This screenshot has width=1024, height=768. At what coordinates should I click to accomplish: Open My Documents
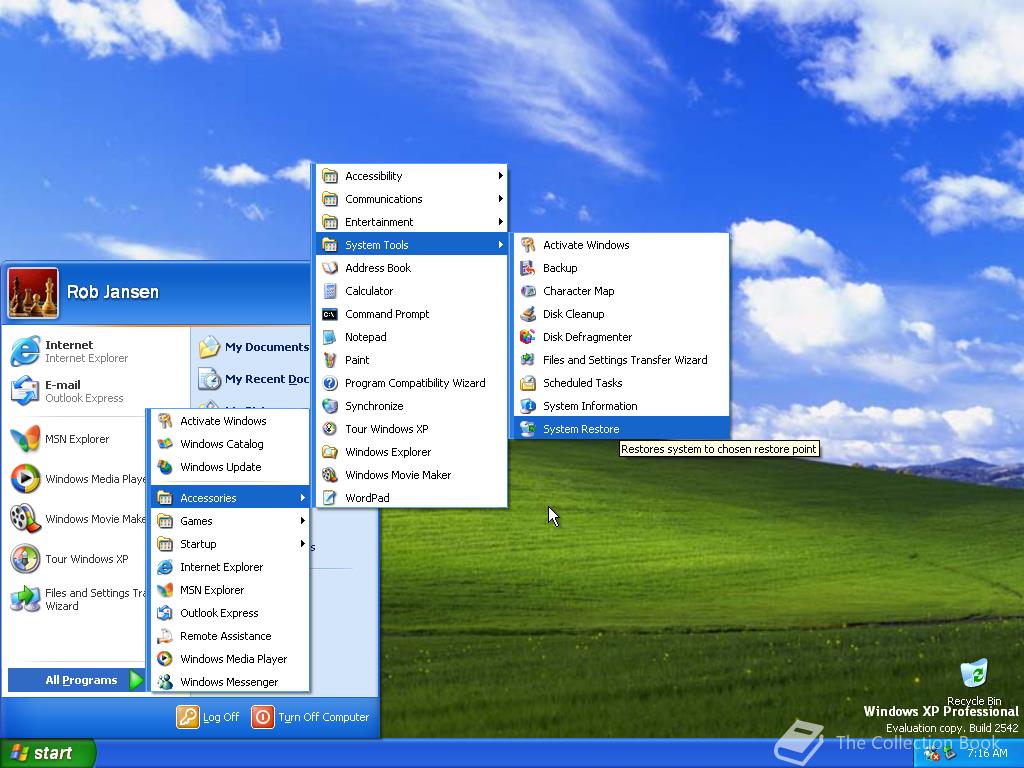point(264,346)
